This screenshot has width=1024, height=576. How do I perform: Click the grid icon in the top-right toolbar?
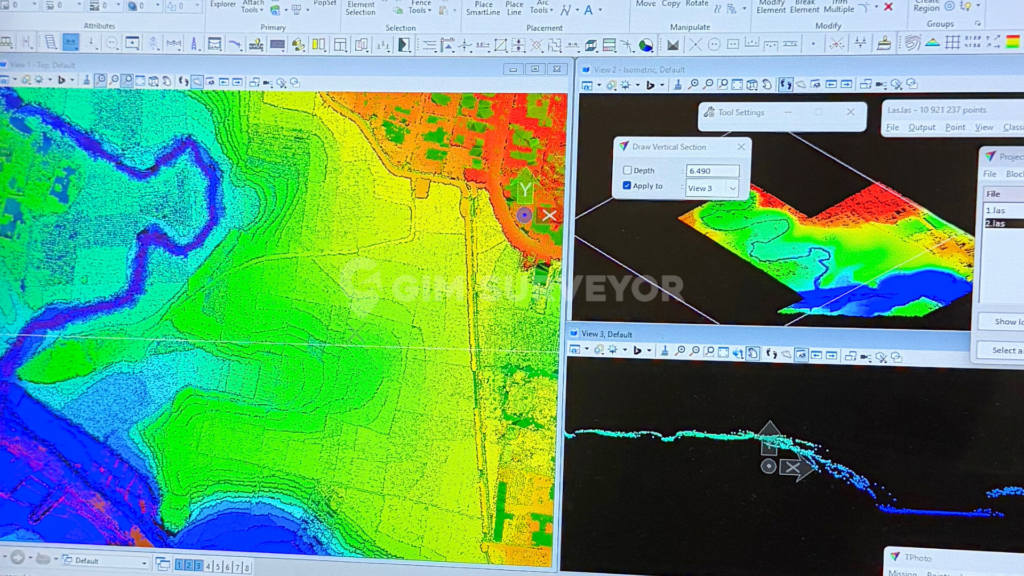(952, 43)
